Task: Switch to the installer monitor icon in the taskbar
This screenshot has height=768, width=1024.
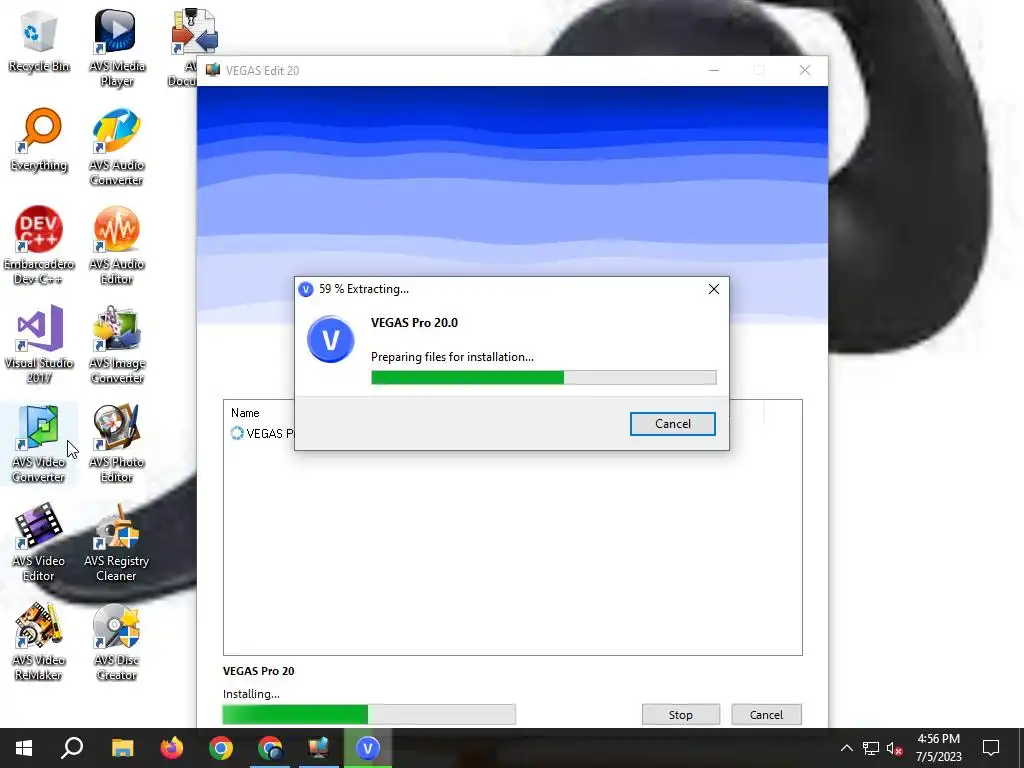Action: 319,748
